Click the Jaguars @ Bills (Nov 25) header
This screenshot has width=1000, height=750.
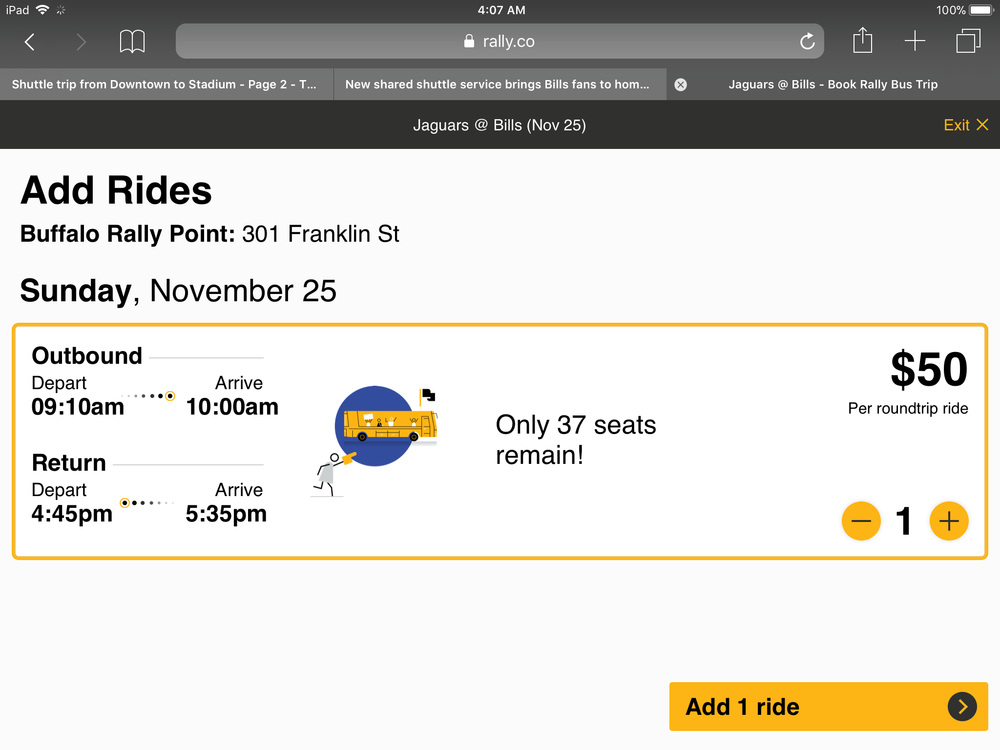(x=499, y=125)
